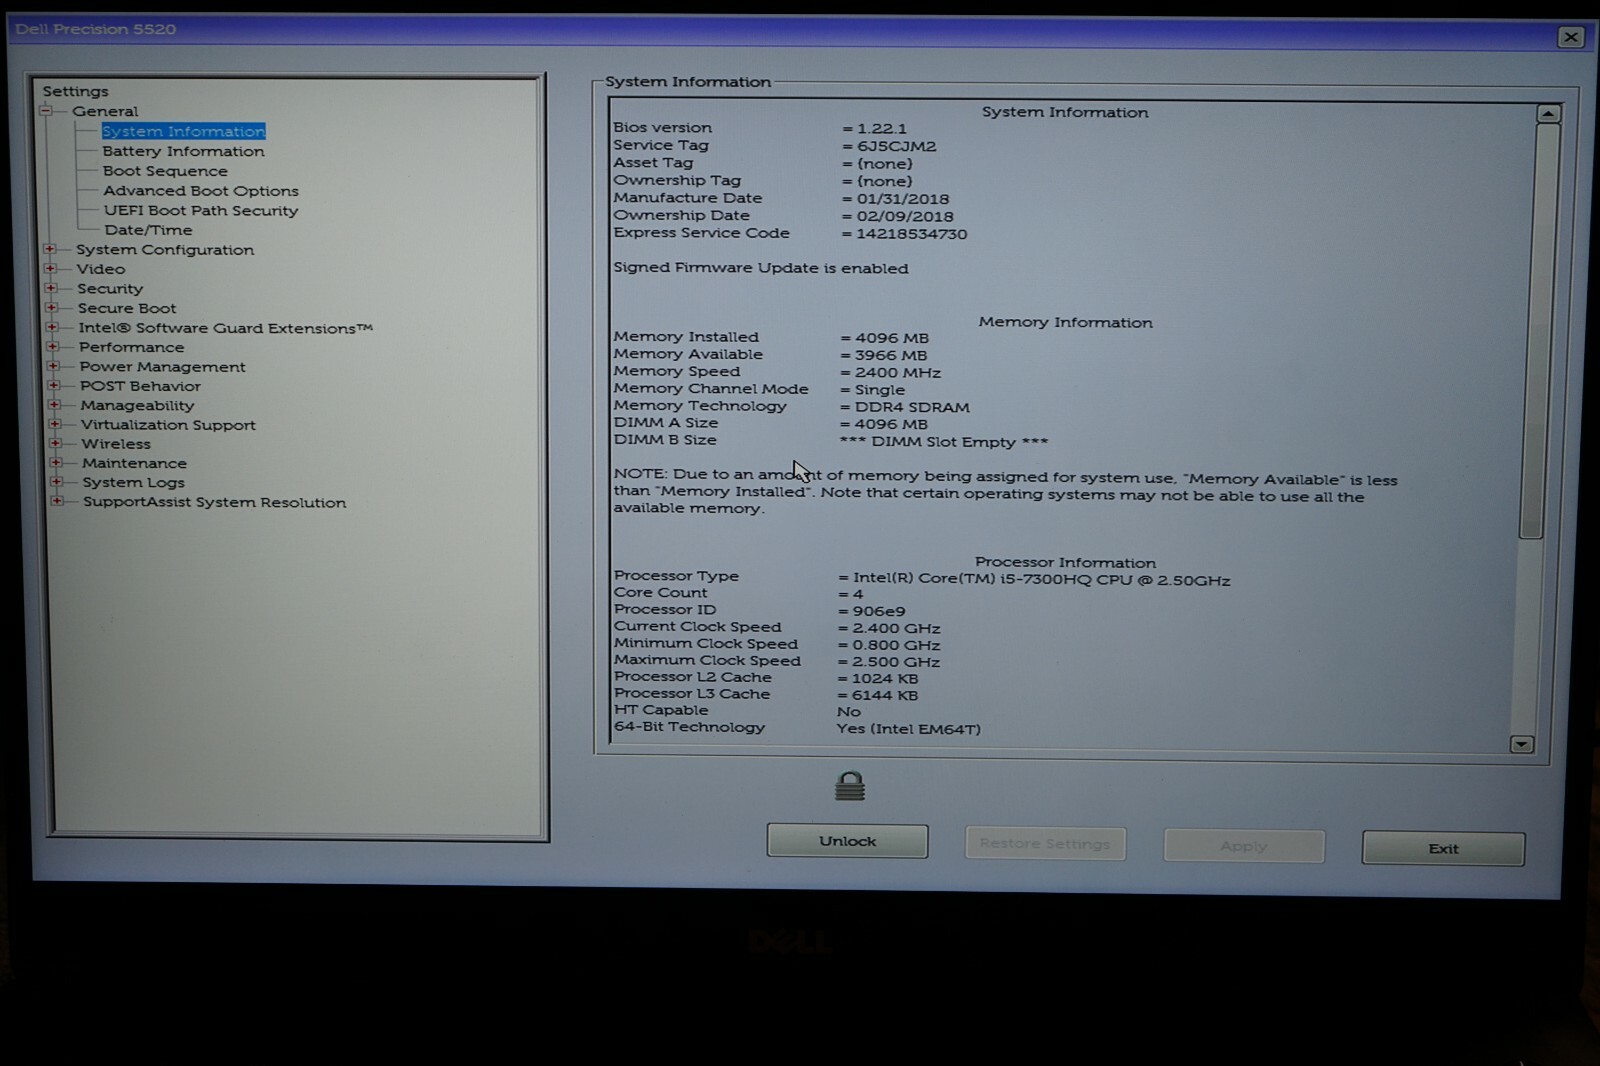Select the POST Behavior label
Screen dimensions: 1600x1066
pyautogui.click(x=140, y=386)
